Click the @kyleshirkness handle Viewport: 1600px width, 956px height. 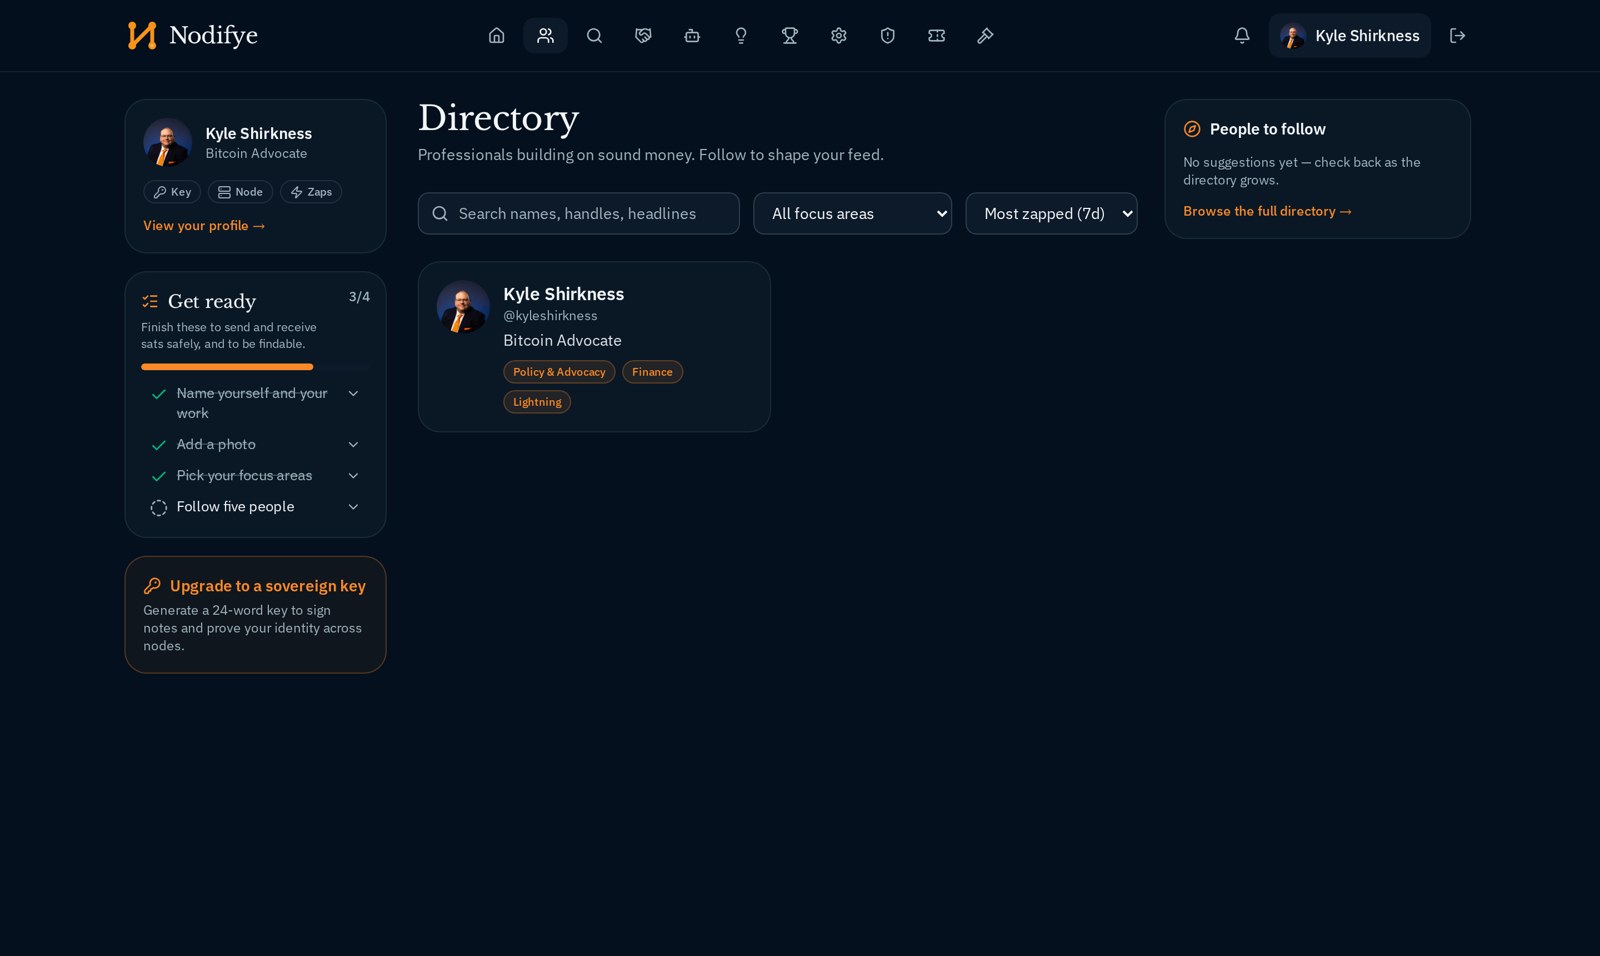tap(550, 316)
